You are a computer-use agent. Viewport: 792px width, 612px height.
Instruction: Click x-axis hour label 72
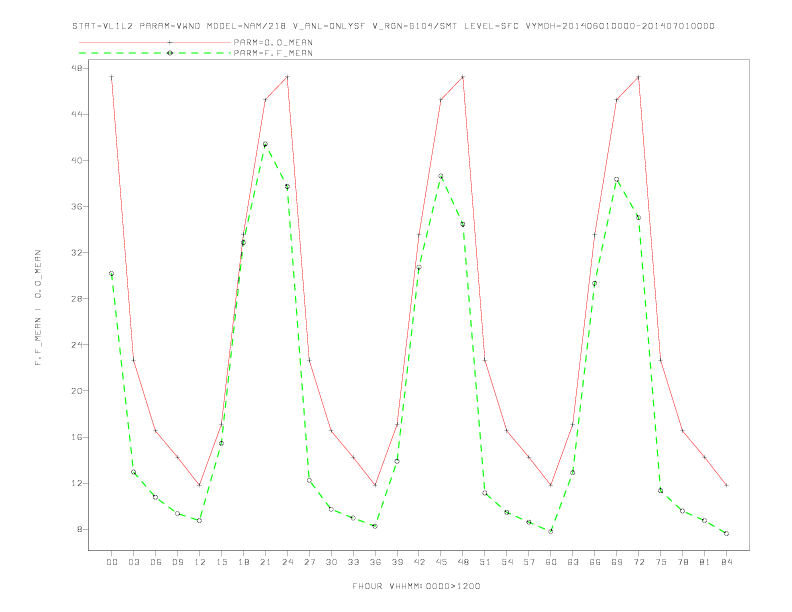[638, 562]
